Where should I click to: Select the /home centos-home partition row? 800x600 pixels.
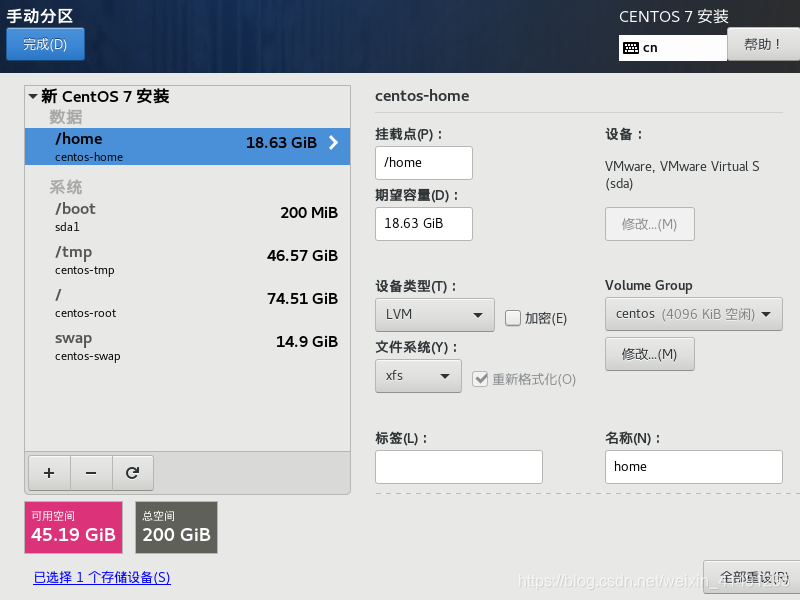pyautogui.click(x=187, y=146)
